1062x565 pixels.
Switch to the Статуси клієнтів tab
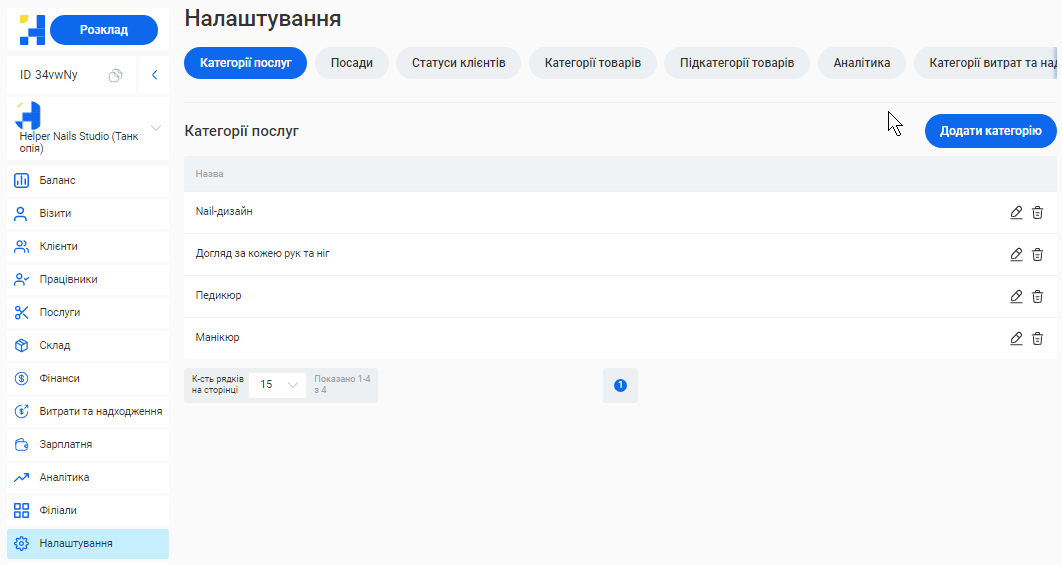point(458,63)
